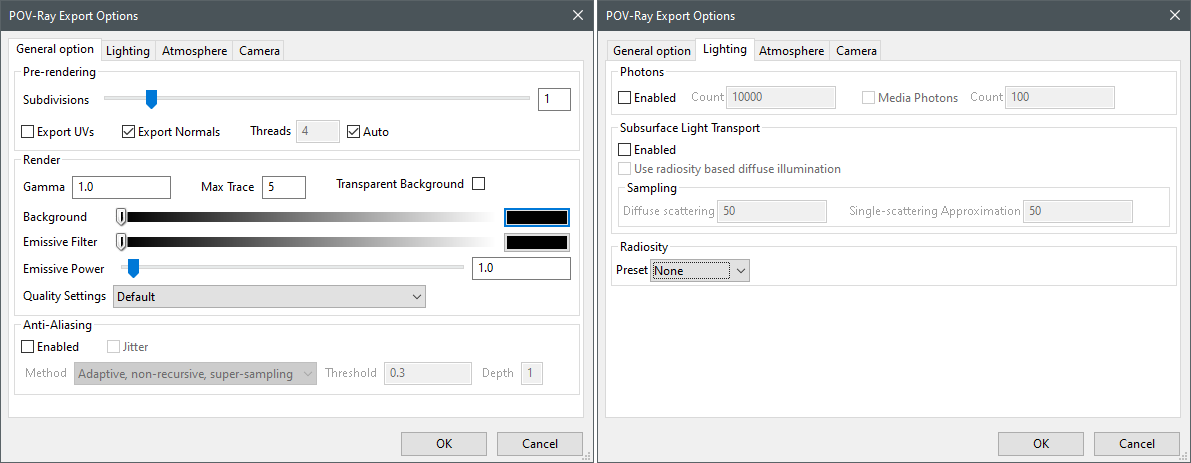This screenshot has width=1191, height=463.
Task: Select General option tab in left dialog
Action: (x=55, y=49)
